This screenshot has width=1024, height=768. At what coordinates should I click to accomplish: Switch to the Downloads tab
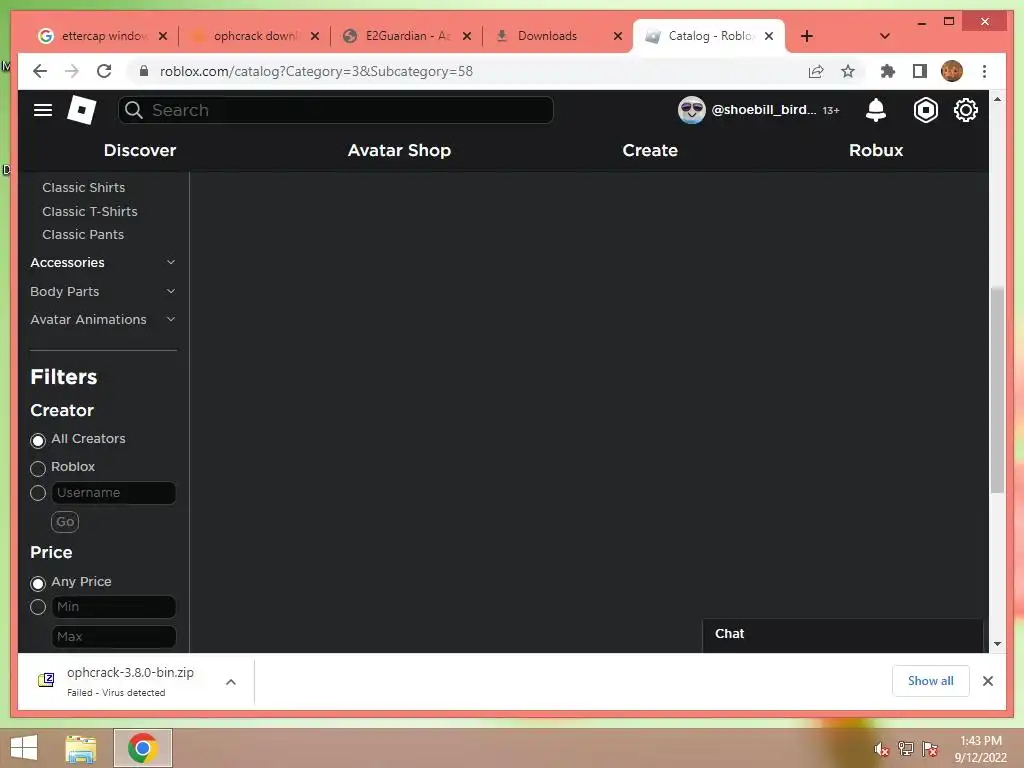pos(556,36)
